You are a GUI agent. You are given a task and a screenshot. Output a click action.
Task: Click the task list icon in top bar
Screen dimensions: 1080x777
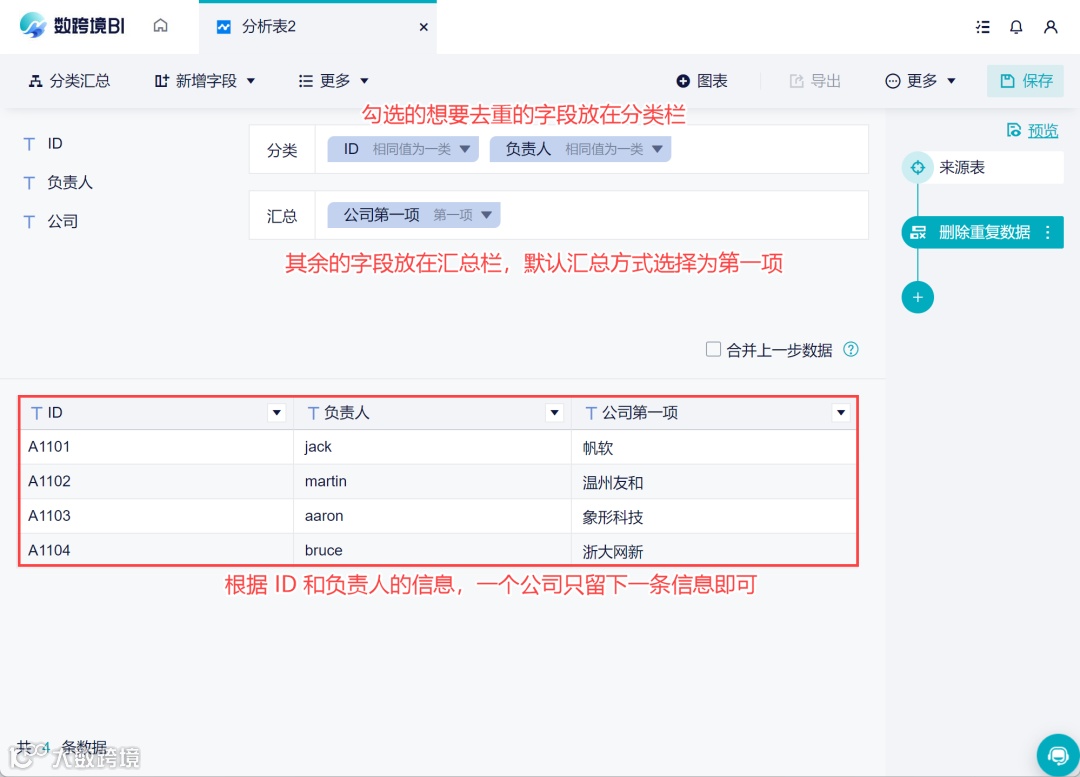pyautogui.click(x=982, y=26)
